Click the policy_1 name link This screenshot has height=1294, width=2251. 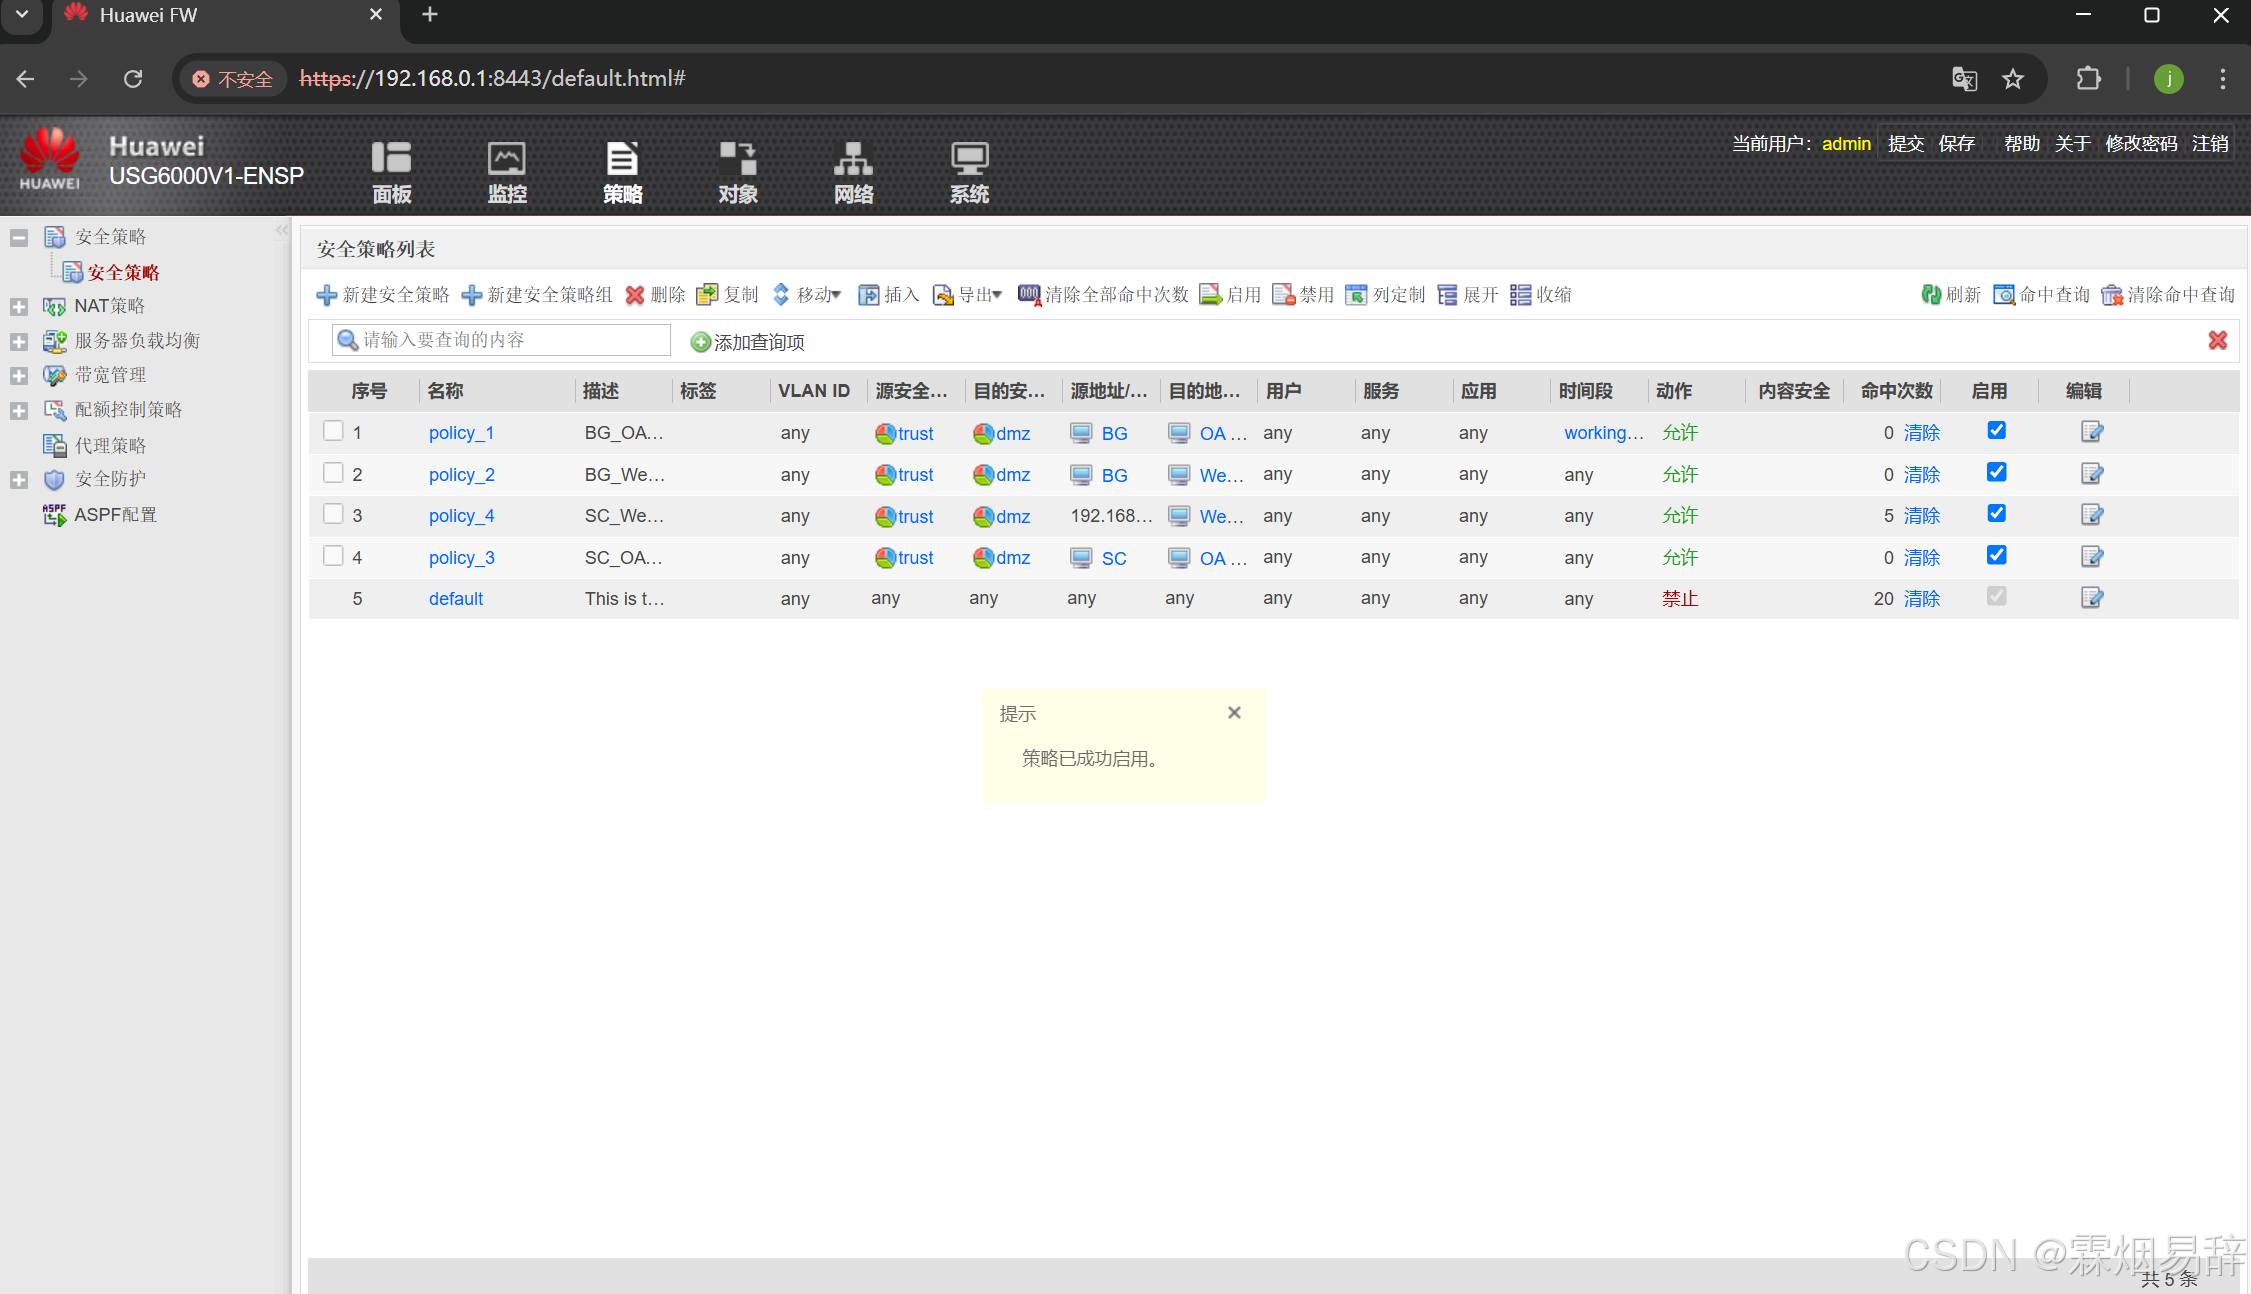coord(461,433)
